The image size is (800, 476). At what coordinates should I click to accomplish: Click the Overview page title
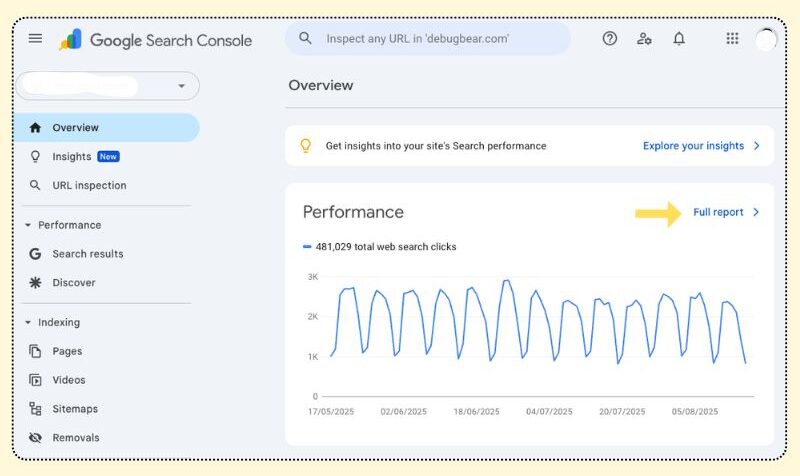321,85
